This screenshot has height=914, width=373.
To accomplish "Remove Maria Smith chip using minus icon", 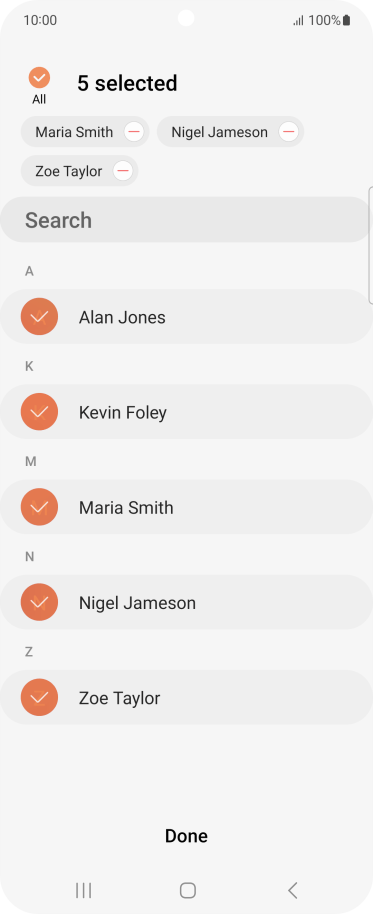I will click(134, 132).
